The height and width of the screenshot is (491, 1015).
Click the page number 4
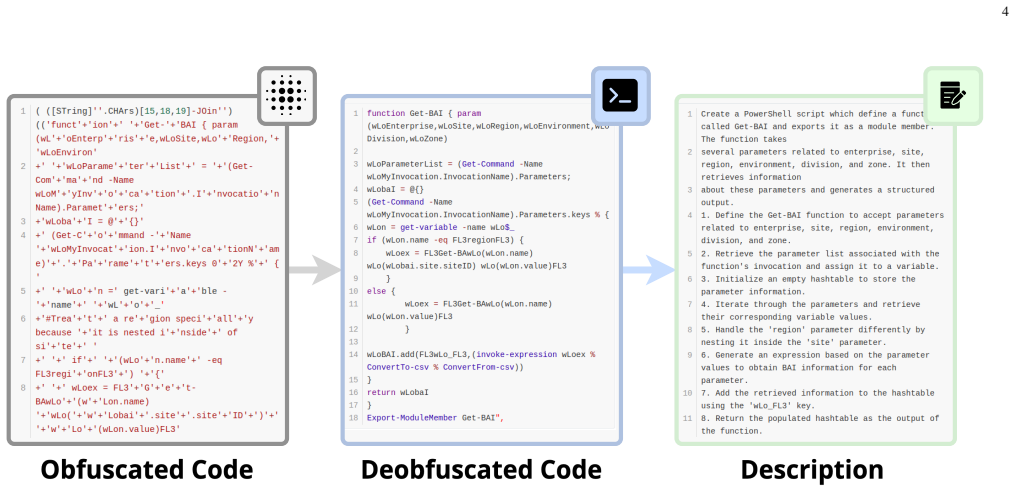coord(1005,11)
